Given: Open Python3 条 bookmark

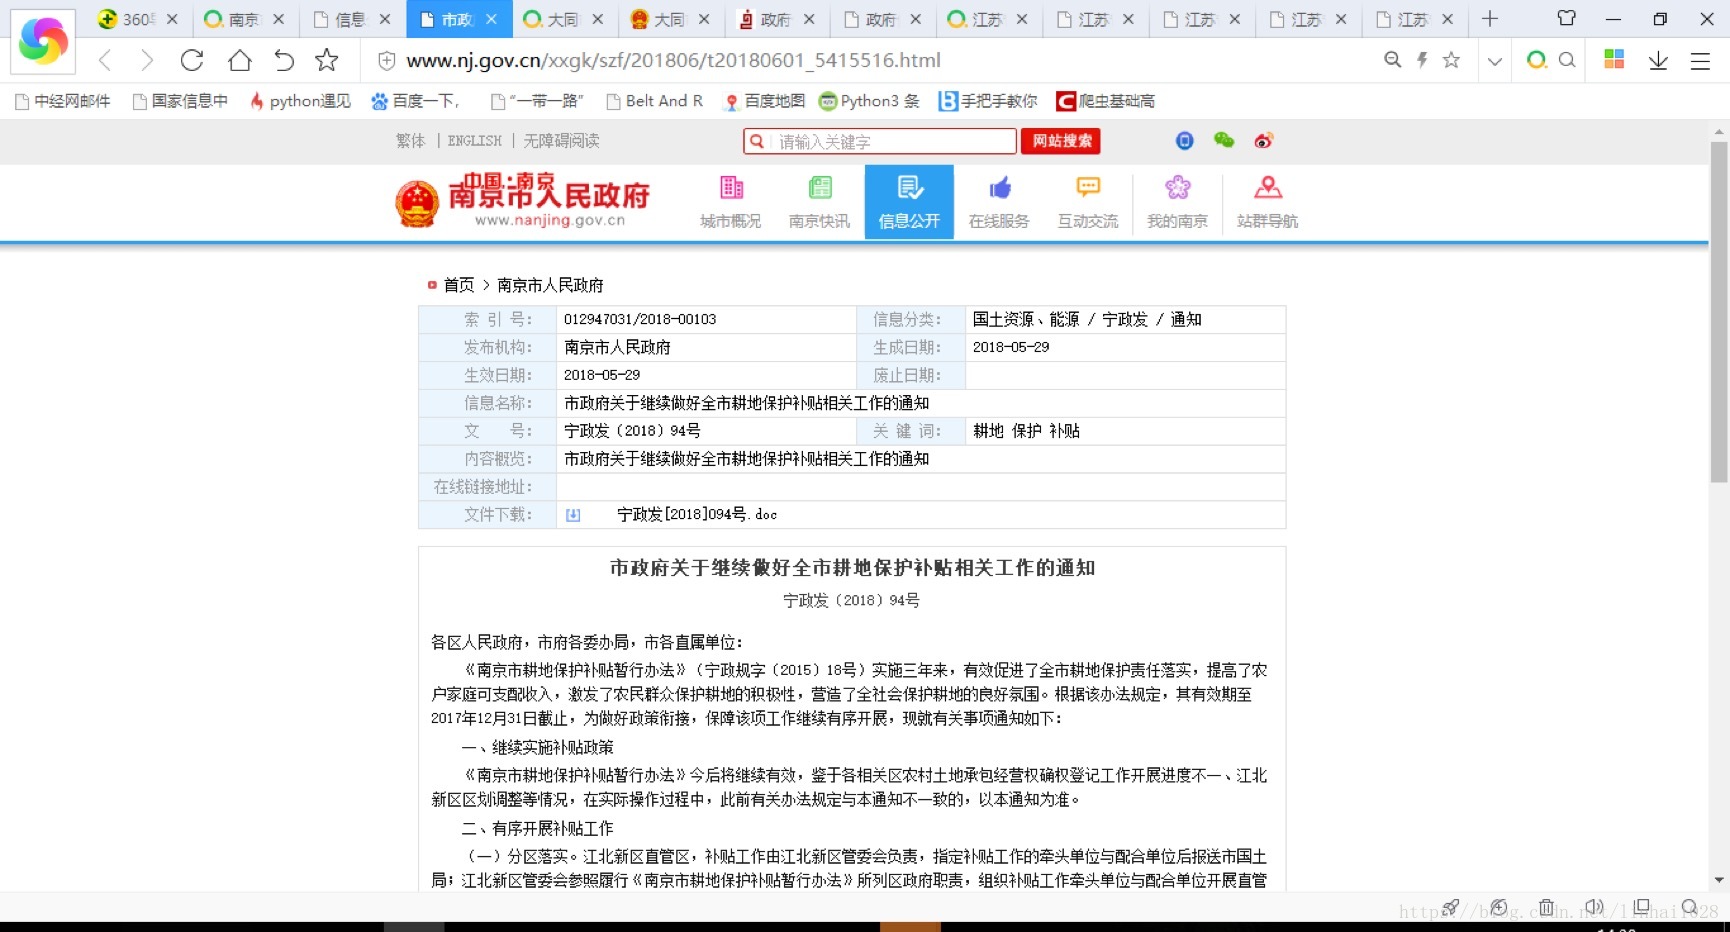Looking at the screenshot, I should click(x=870, y=101).
